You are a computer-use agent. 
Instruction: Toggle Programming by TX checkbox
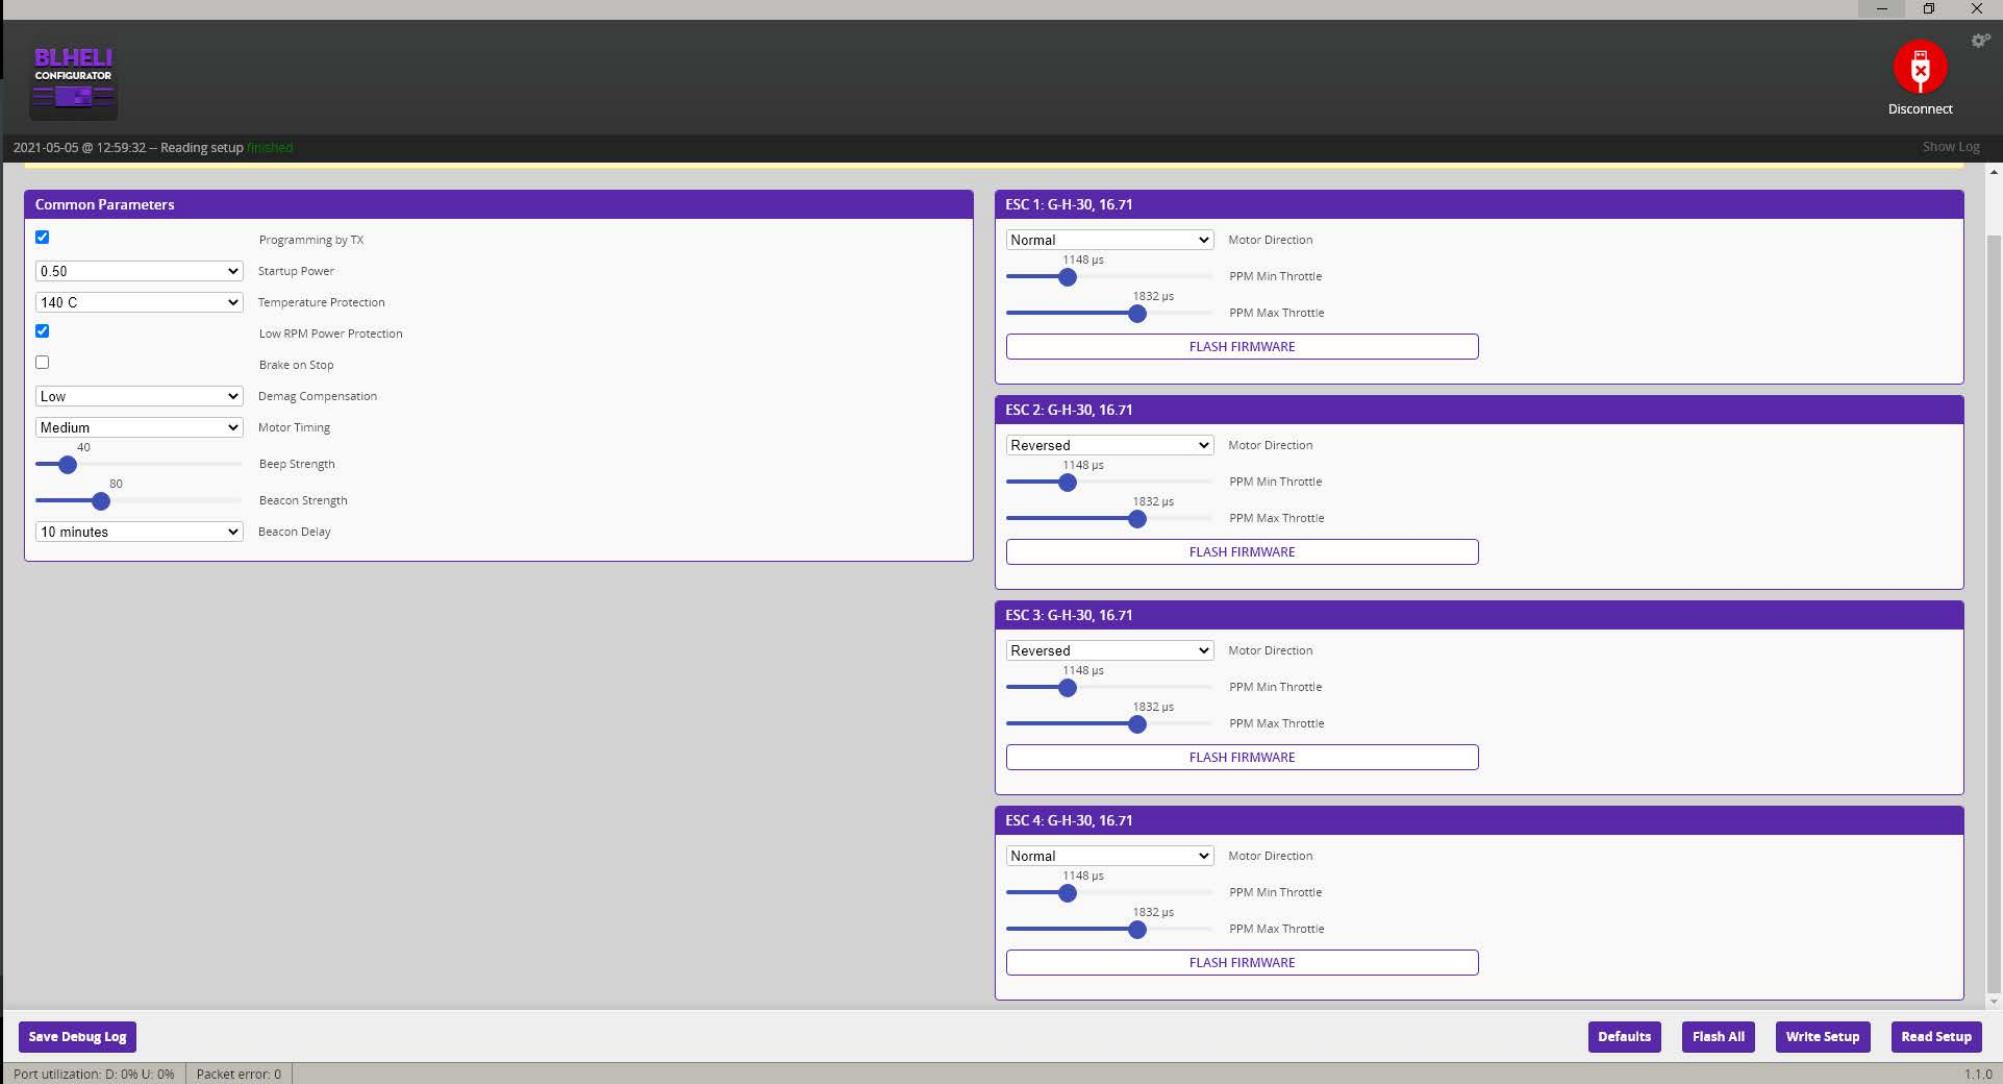[x=42, y=238]
